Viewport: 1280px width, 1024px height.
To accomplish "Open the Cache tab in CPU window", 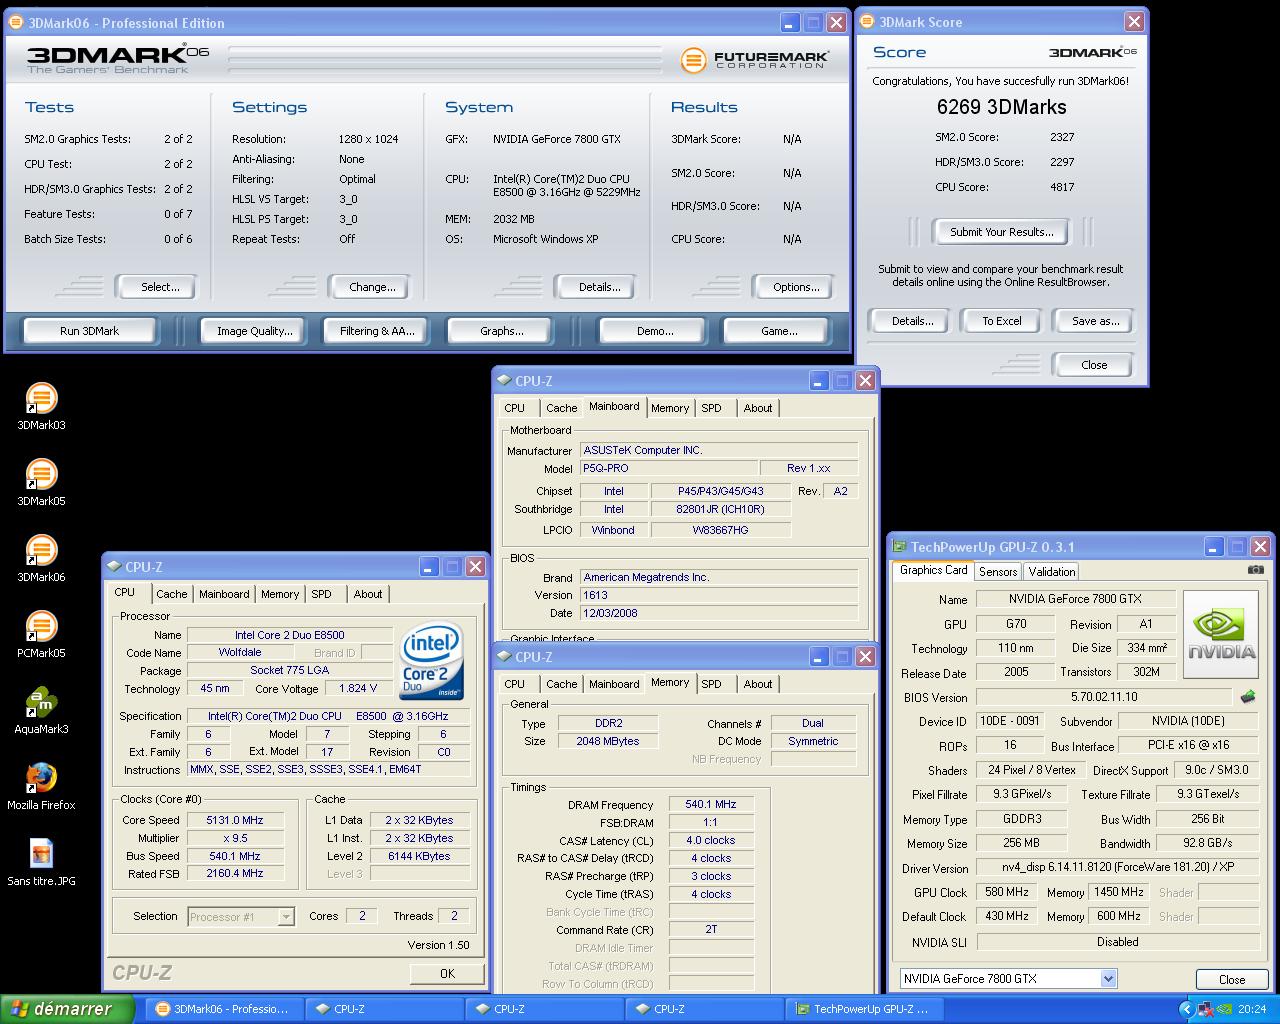I will (171, 594).
